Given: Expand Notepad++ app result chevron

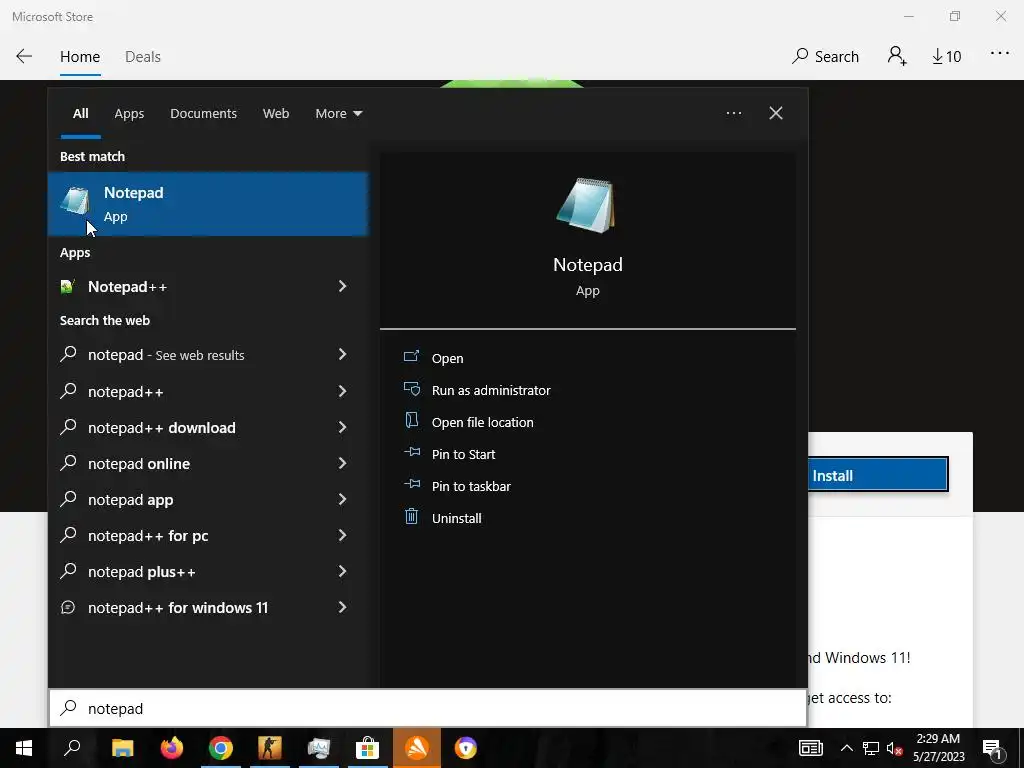Looking at the screenshot, I should (342, 286).
